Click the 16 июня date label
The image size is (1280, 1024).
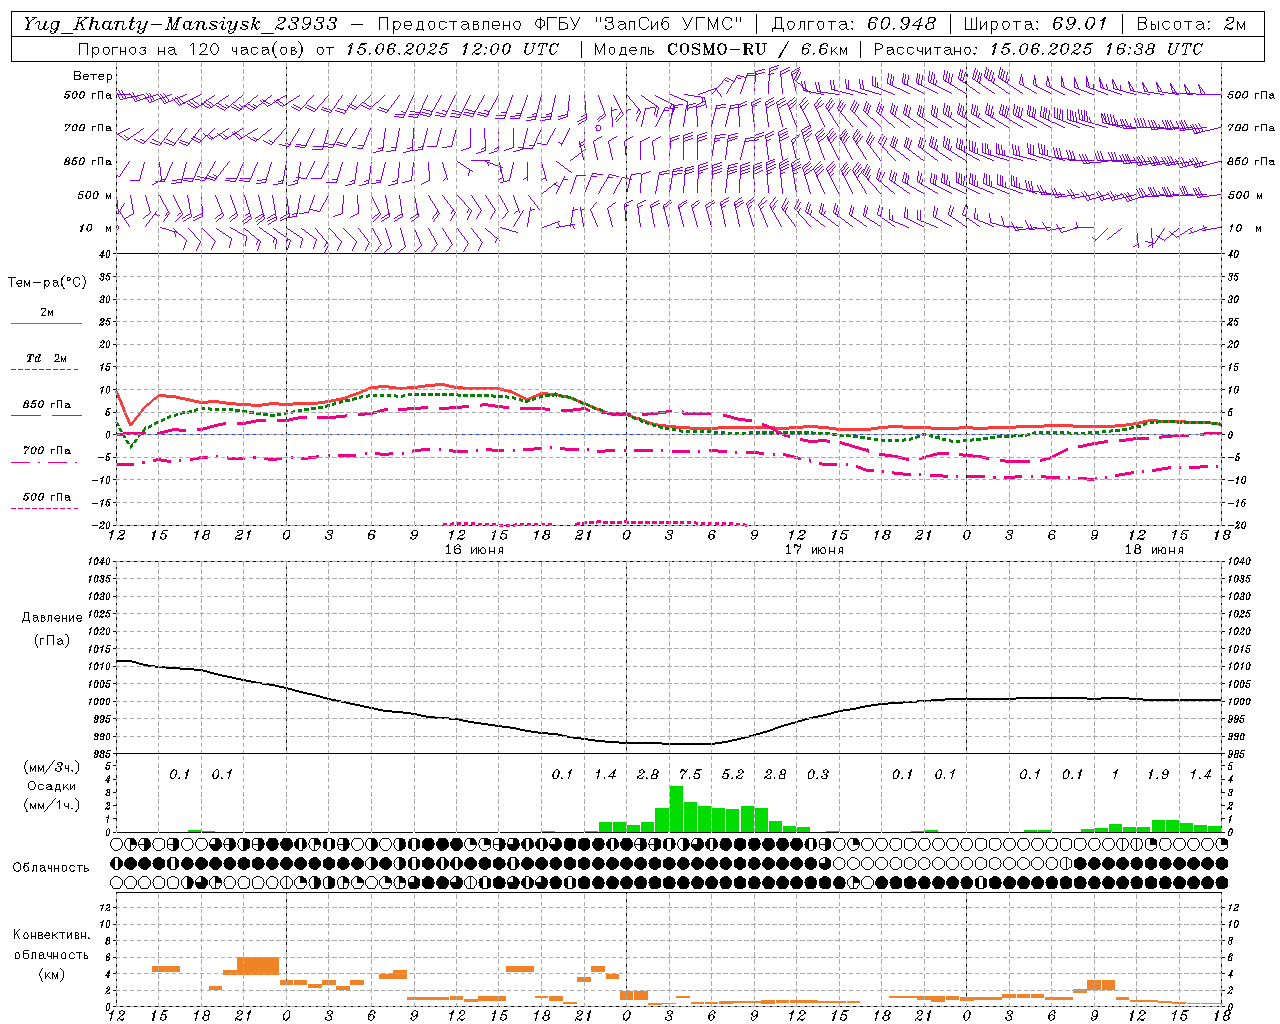pyautogui.click(x=474, y=550)
